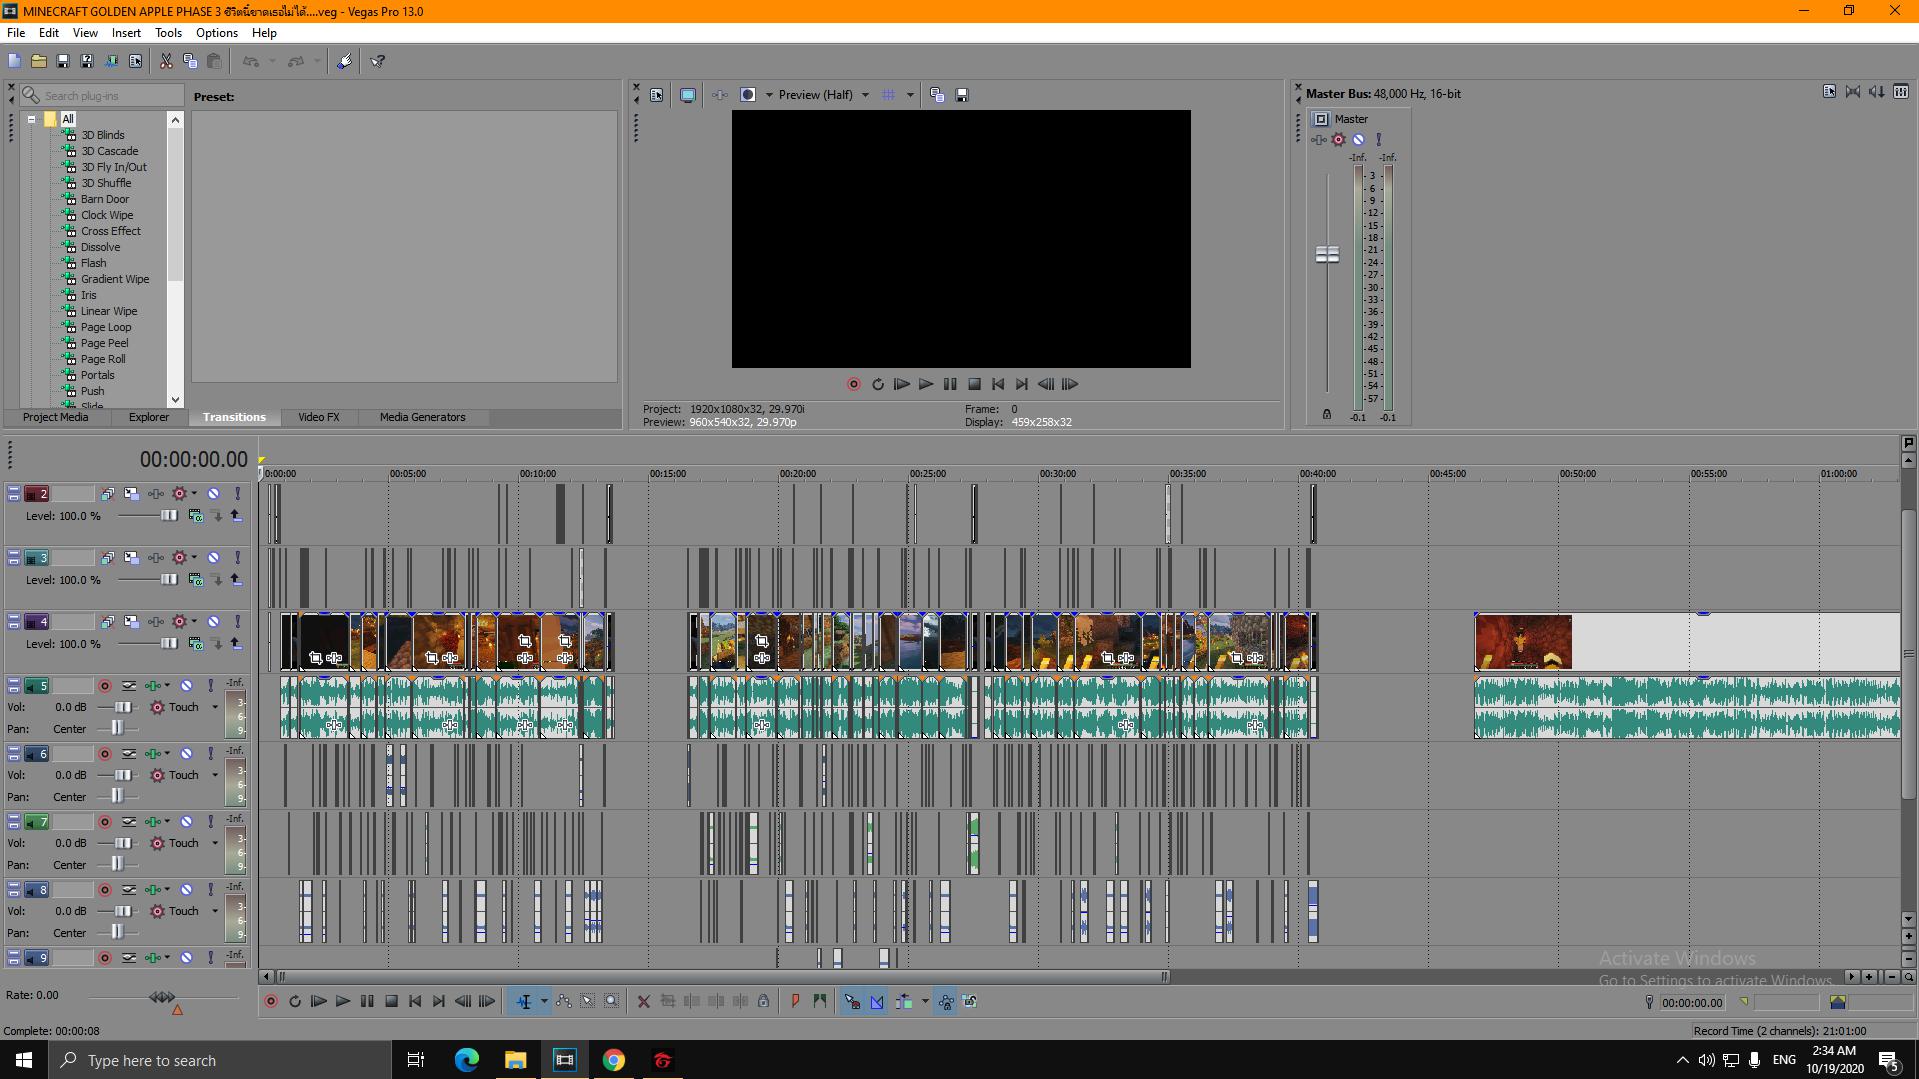This screenshot has width=1919, height=1079.
Task: Click the interactive tutorials hand icon
Action: 344,61
